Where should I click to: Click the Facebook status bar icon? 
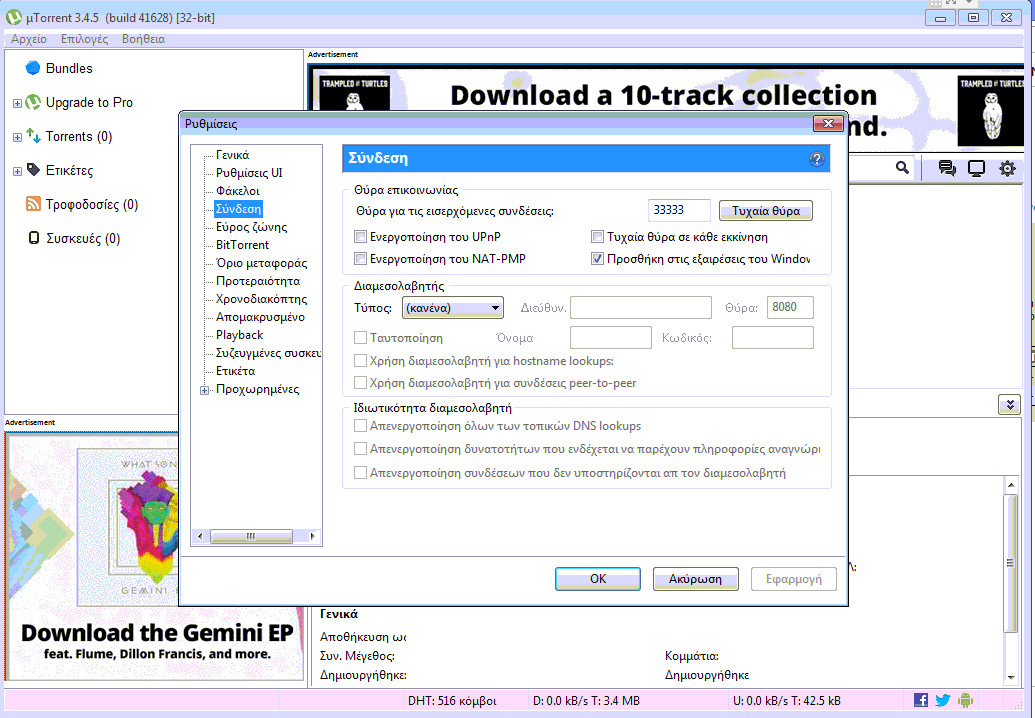[x=921, y=700]
